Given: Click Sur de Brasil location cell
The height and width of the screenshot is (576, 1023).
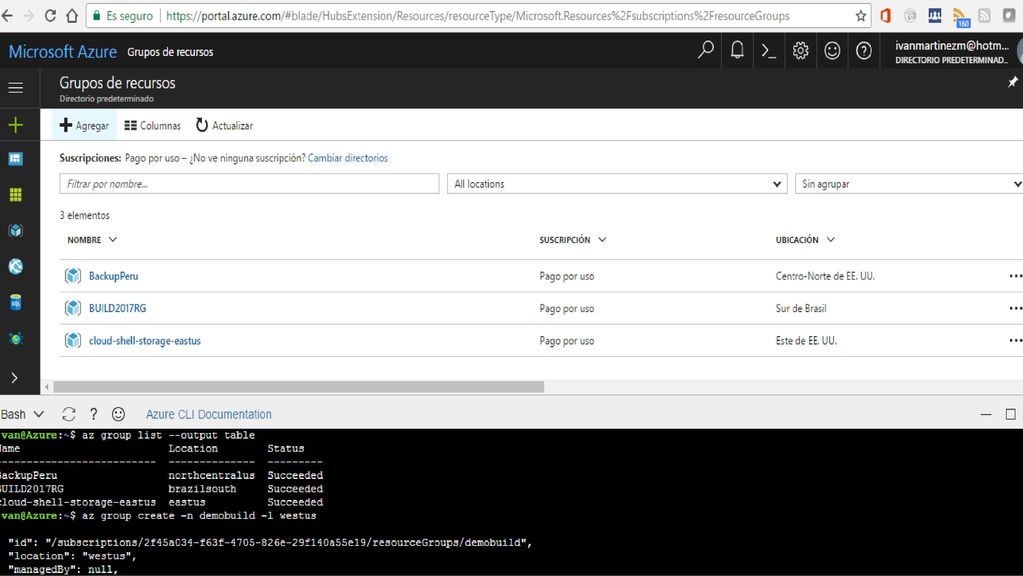Looking at the screenshot, I should point(801,308).
